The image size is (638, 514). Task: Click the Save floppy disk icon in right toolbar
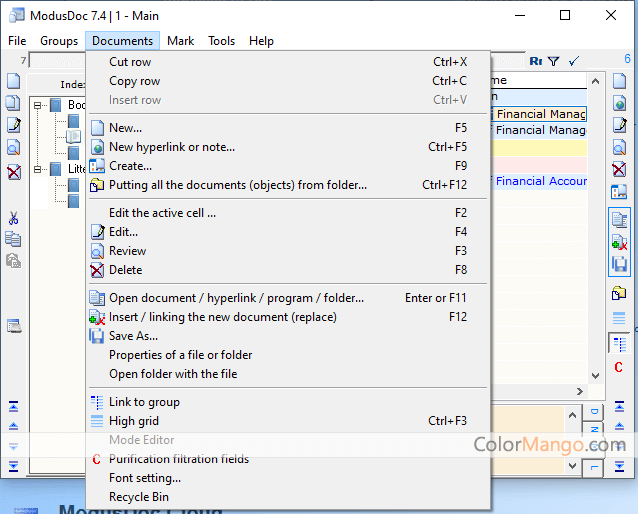point(619,264)
